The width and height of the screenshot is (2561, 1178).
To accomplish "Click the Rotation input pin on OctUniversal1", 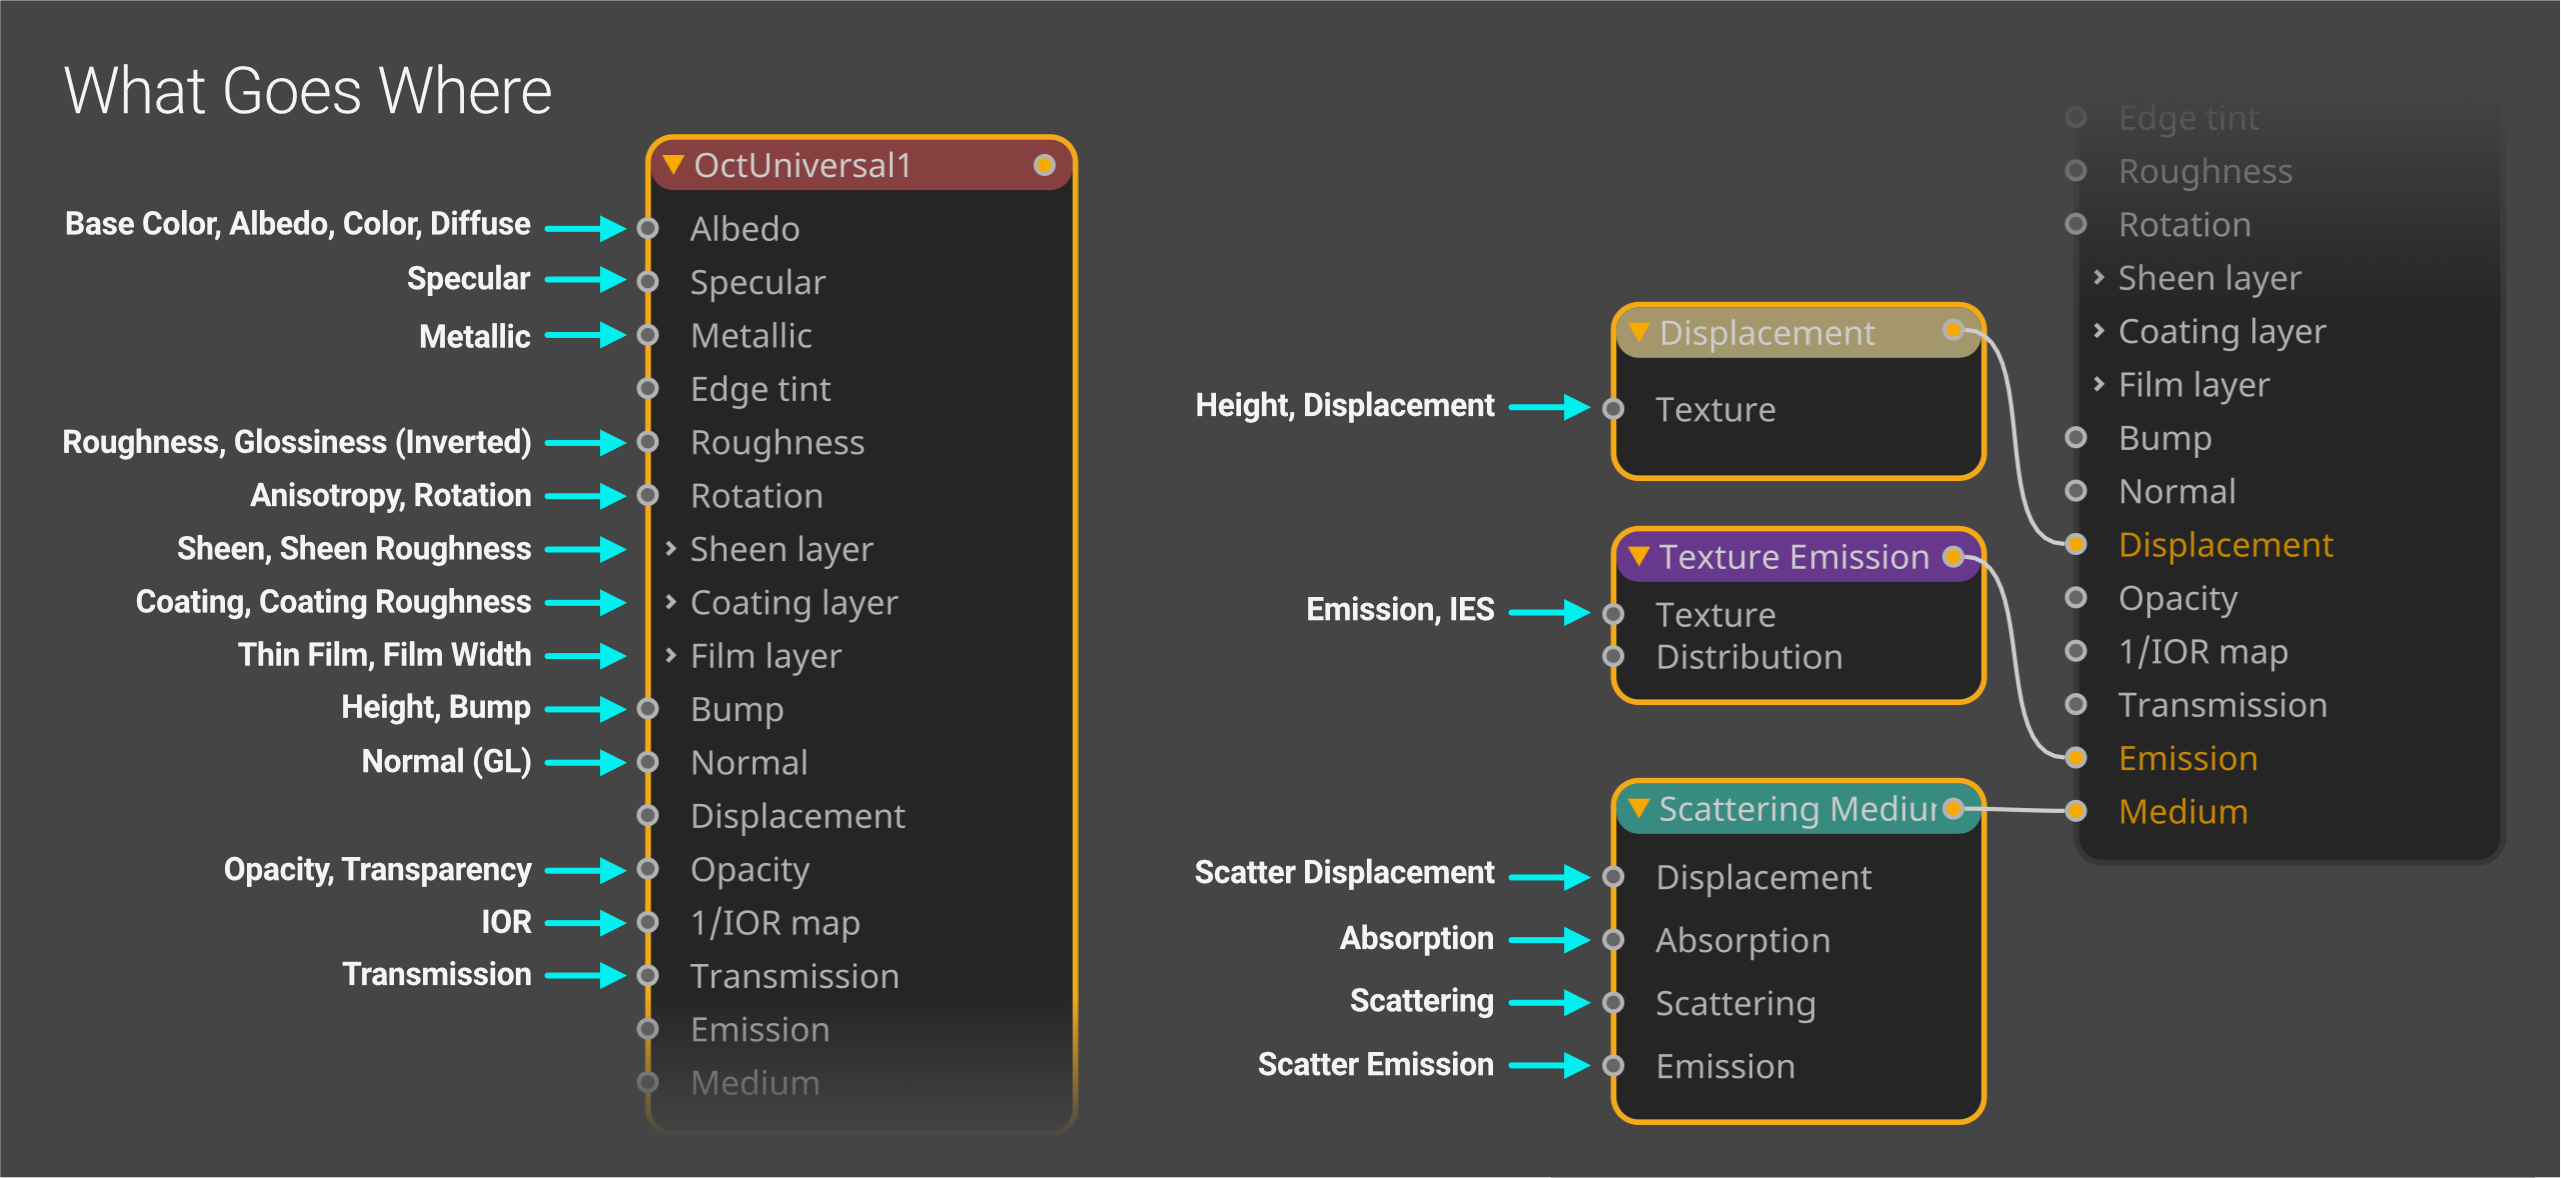I will point(648,495).
